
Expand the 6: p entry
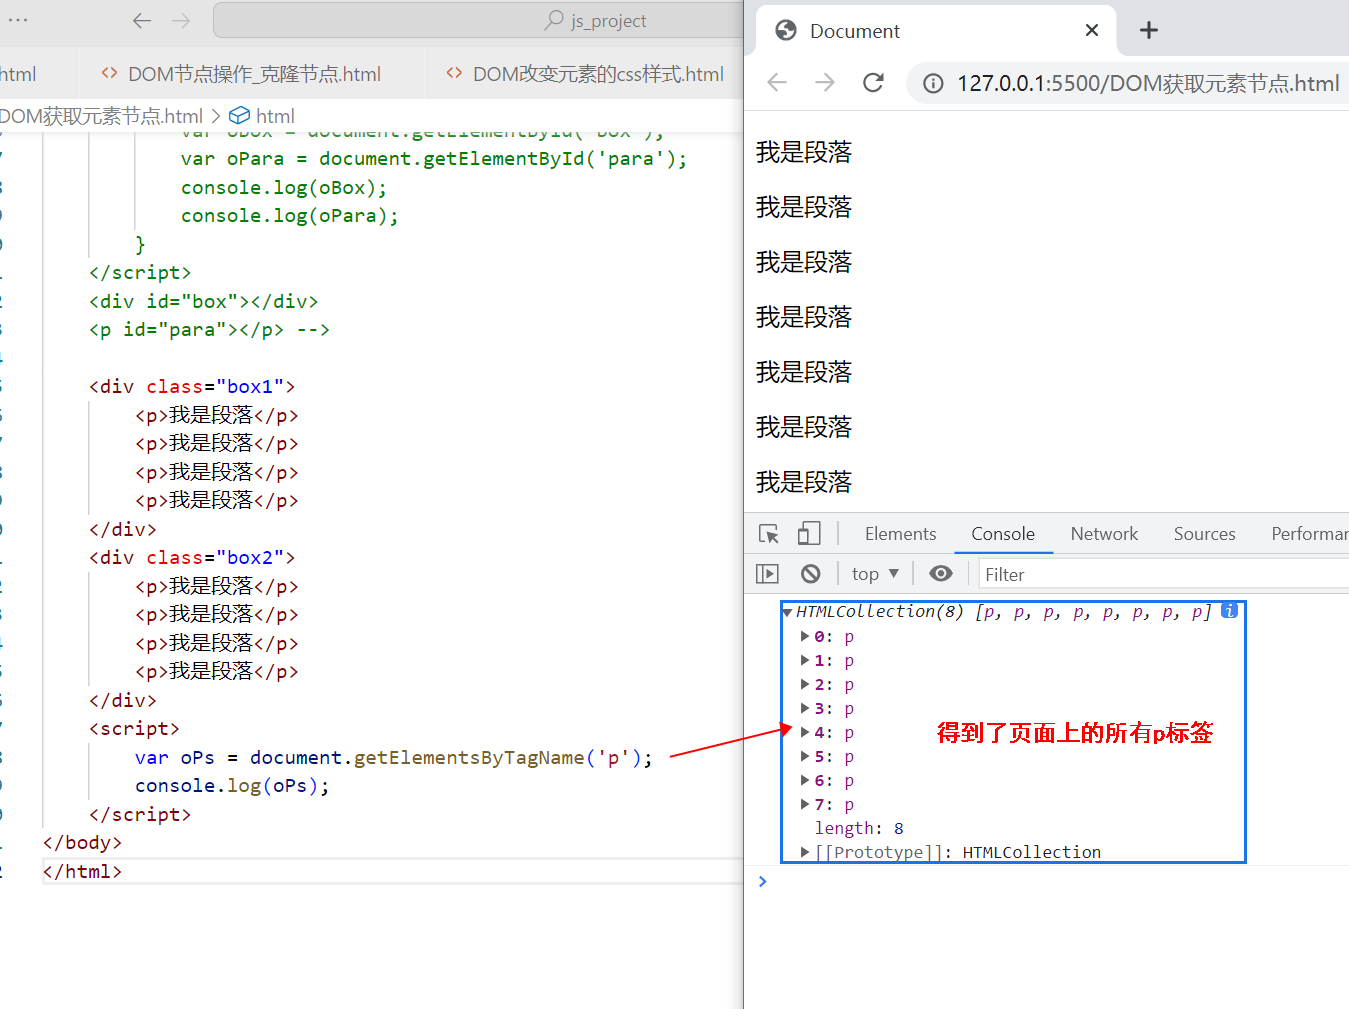coord(805,781)
